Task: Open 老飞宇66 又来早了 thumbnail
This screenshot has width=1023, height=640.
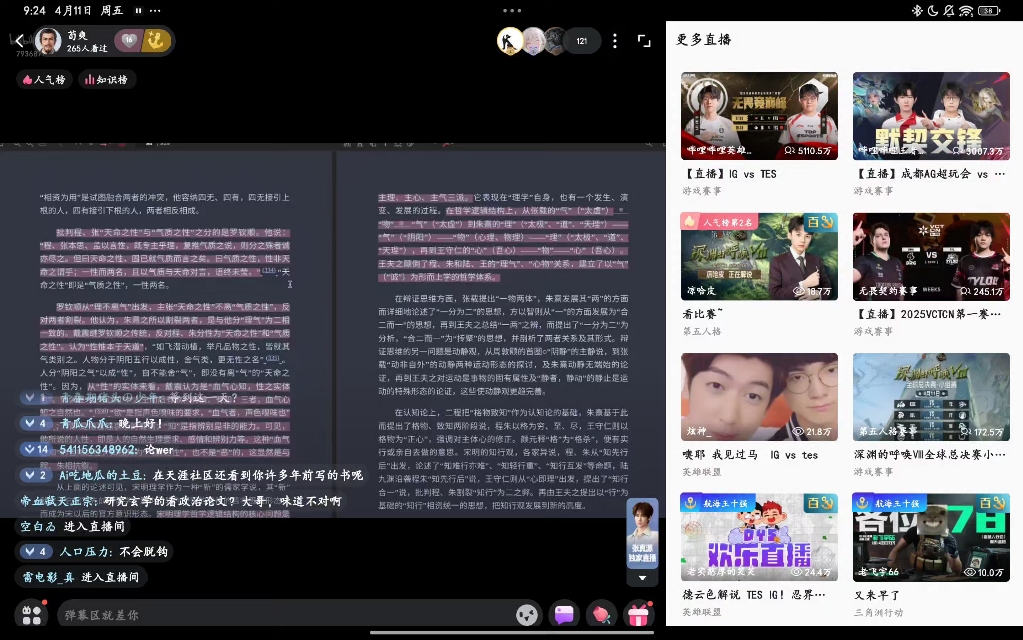Action: click(931, 537)
